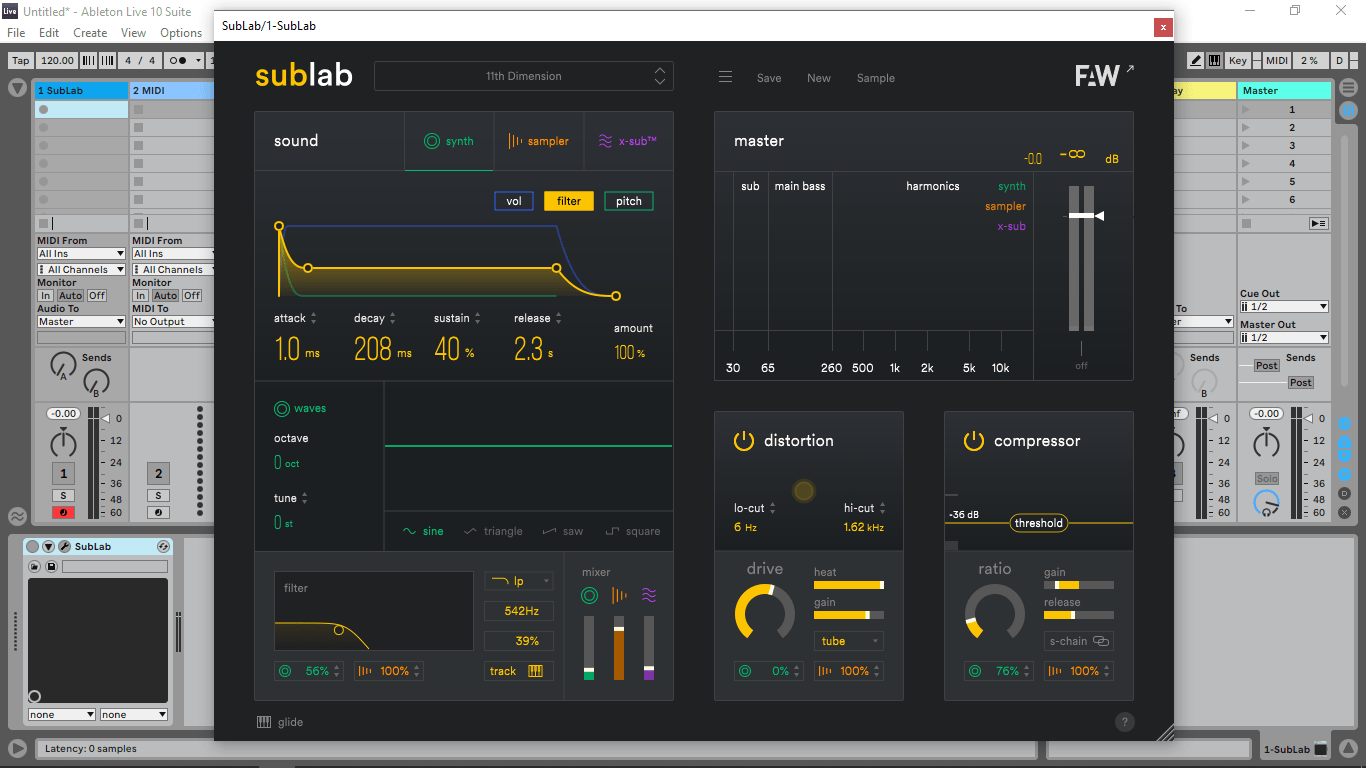Click the Tap tempo button
This screenshot has width=1366, height=768.
[x=21, y=60]
